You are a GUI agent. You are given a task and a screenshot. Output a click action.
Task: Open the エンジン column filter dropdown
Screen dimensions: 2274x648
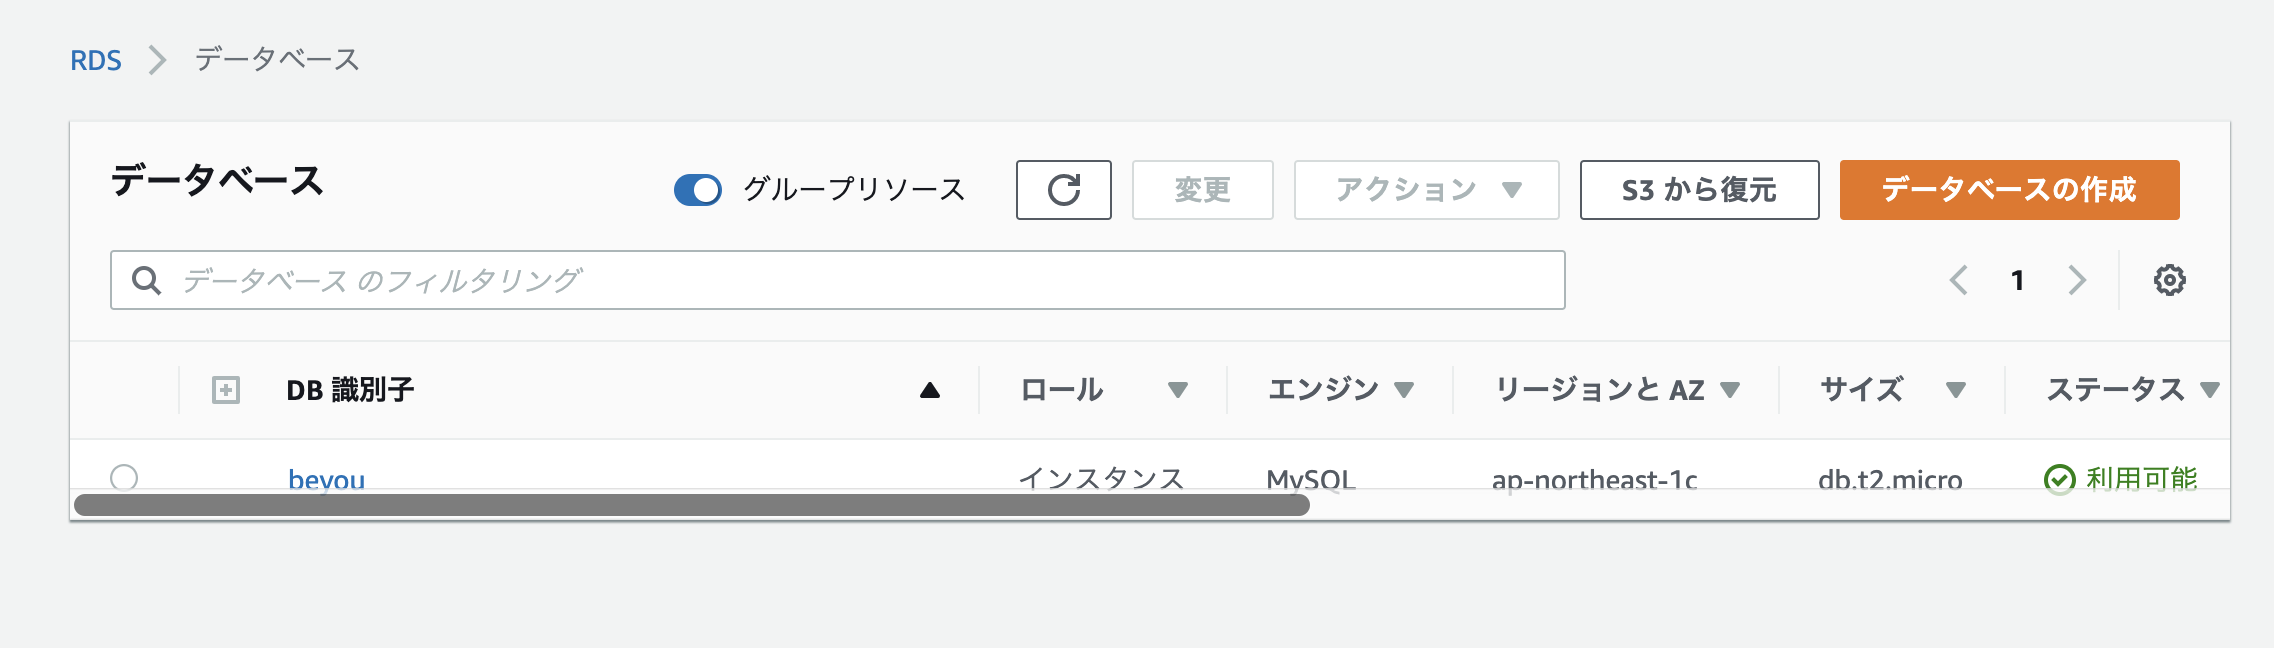(1406, 390)
